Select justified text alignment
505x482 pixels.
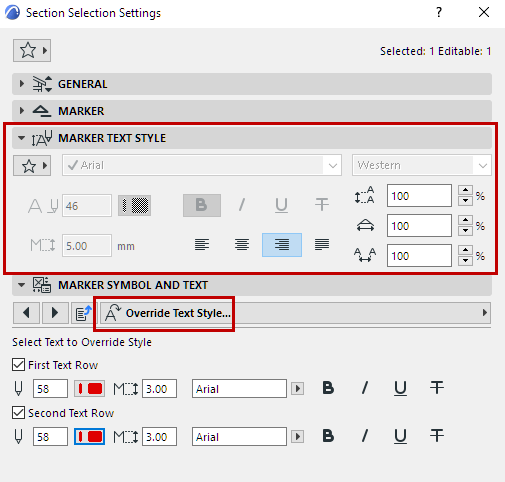322,245
